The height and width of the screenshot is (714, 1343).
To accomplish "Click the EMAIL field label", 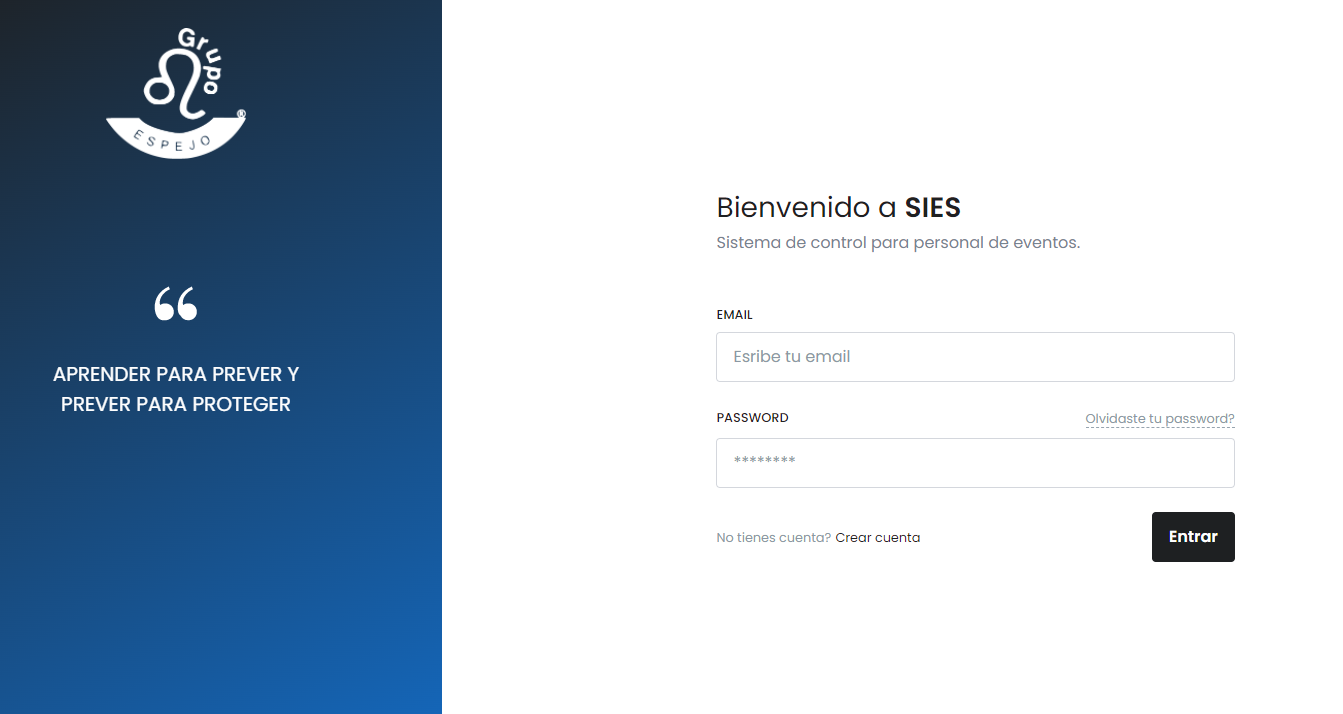I will pyautogui.click(x=734, y=315).
